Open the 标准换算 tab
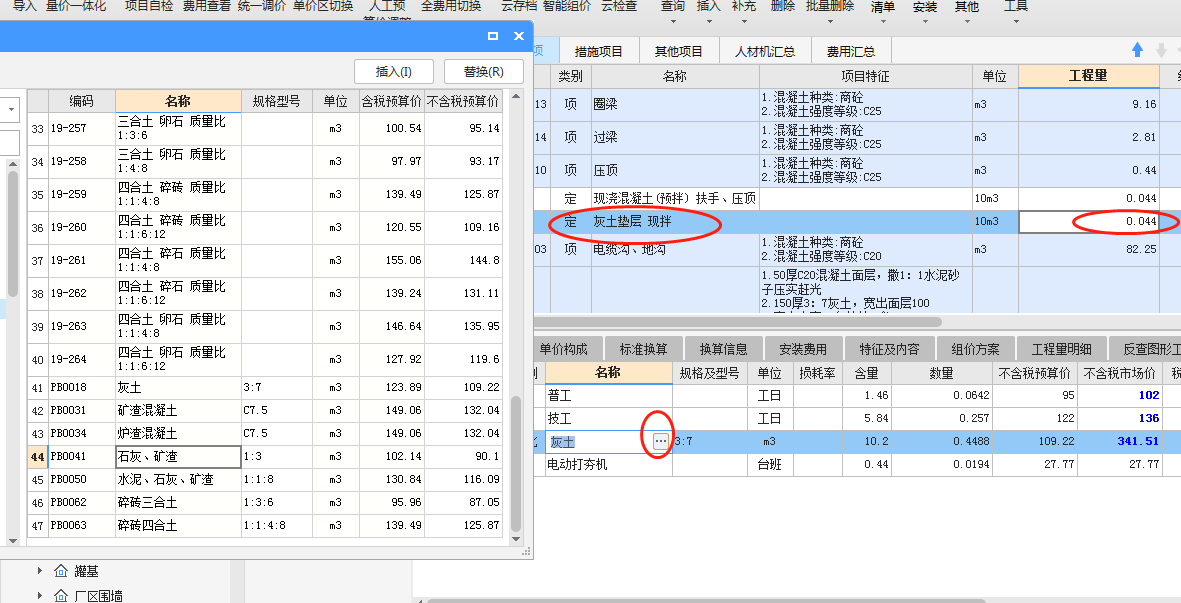 pyautogui.click(x=644, y=349)
